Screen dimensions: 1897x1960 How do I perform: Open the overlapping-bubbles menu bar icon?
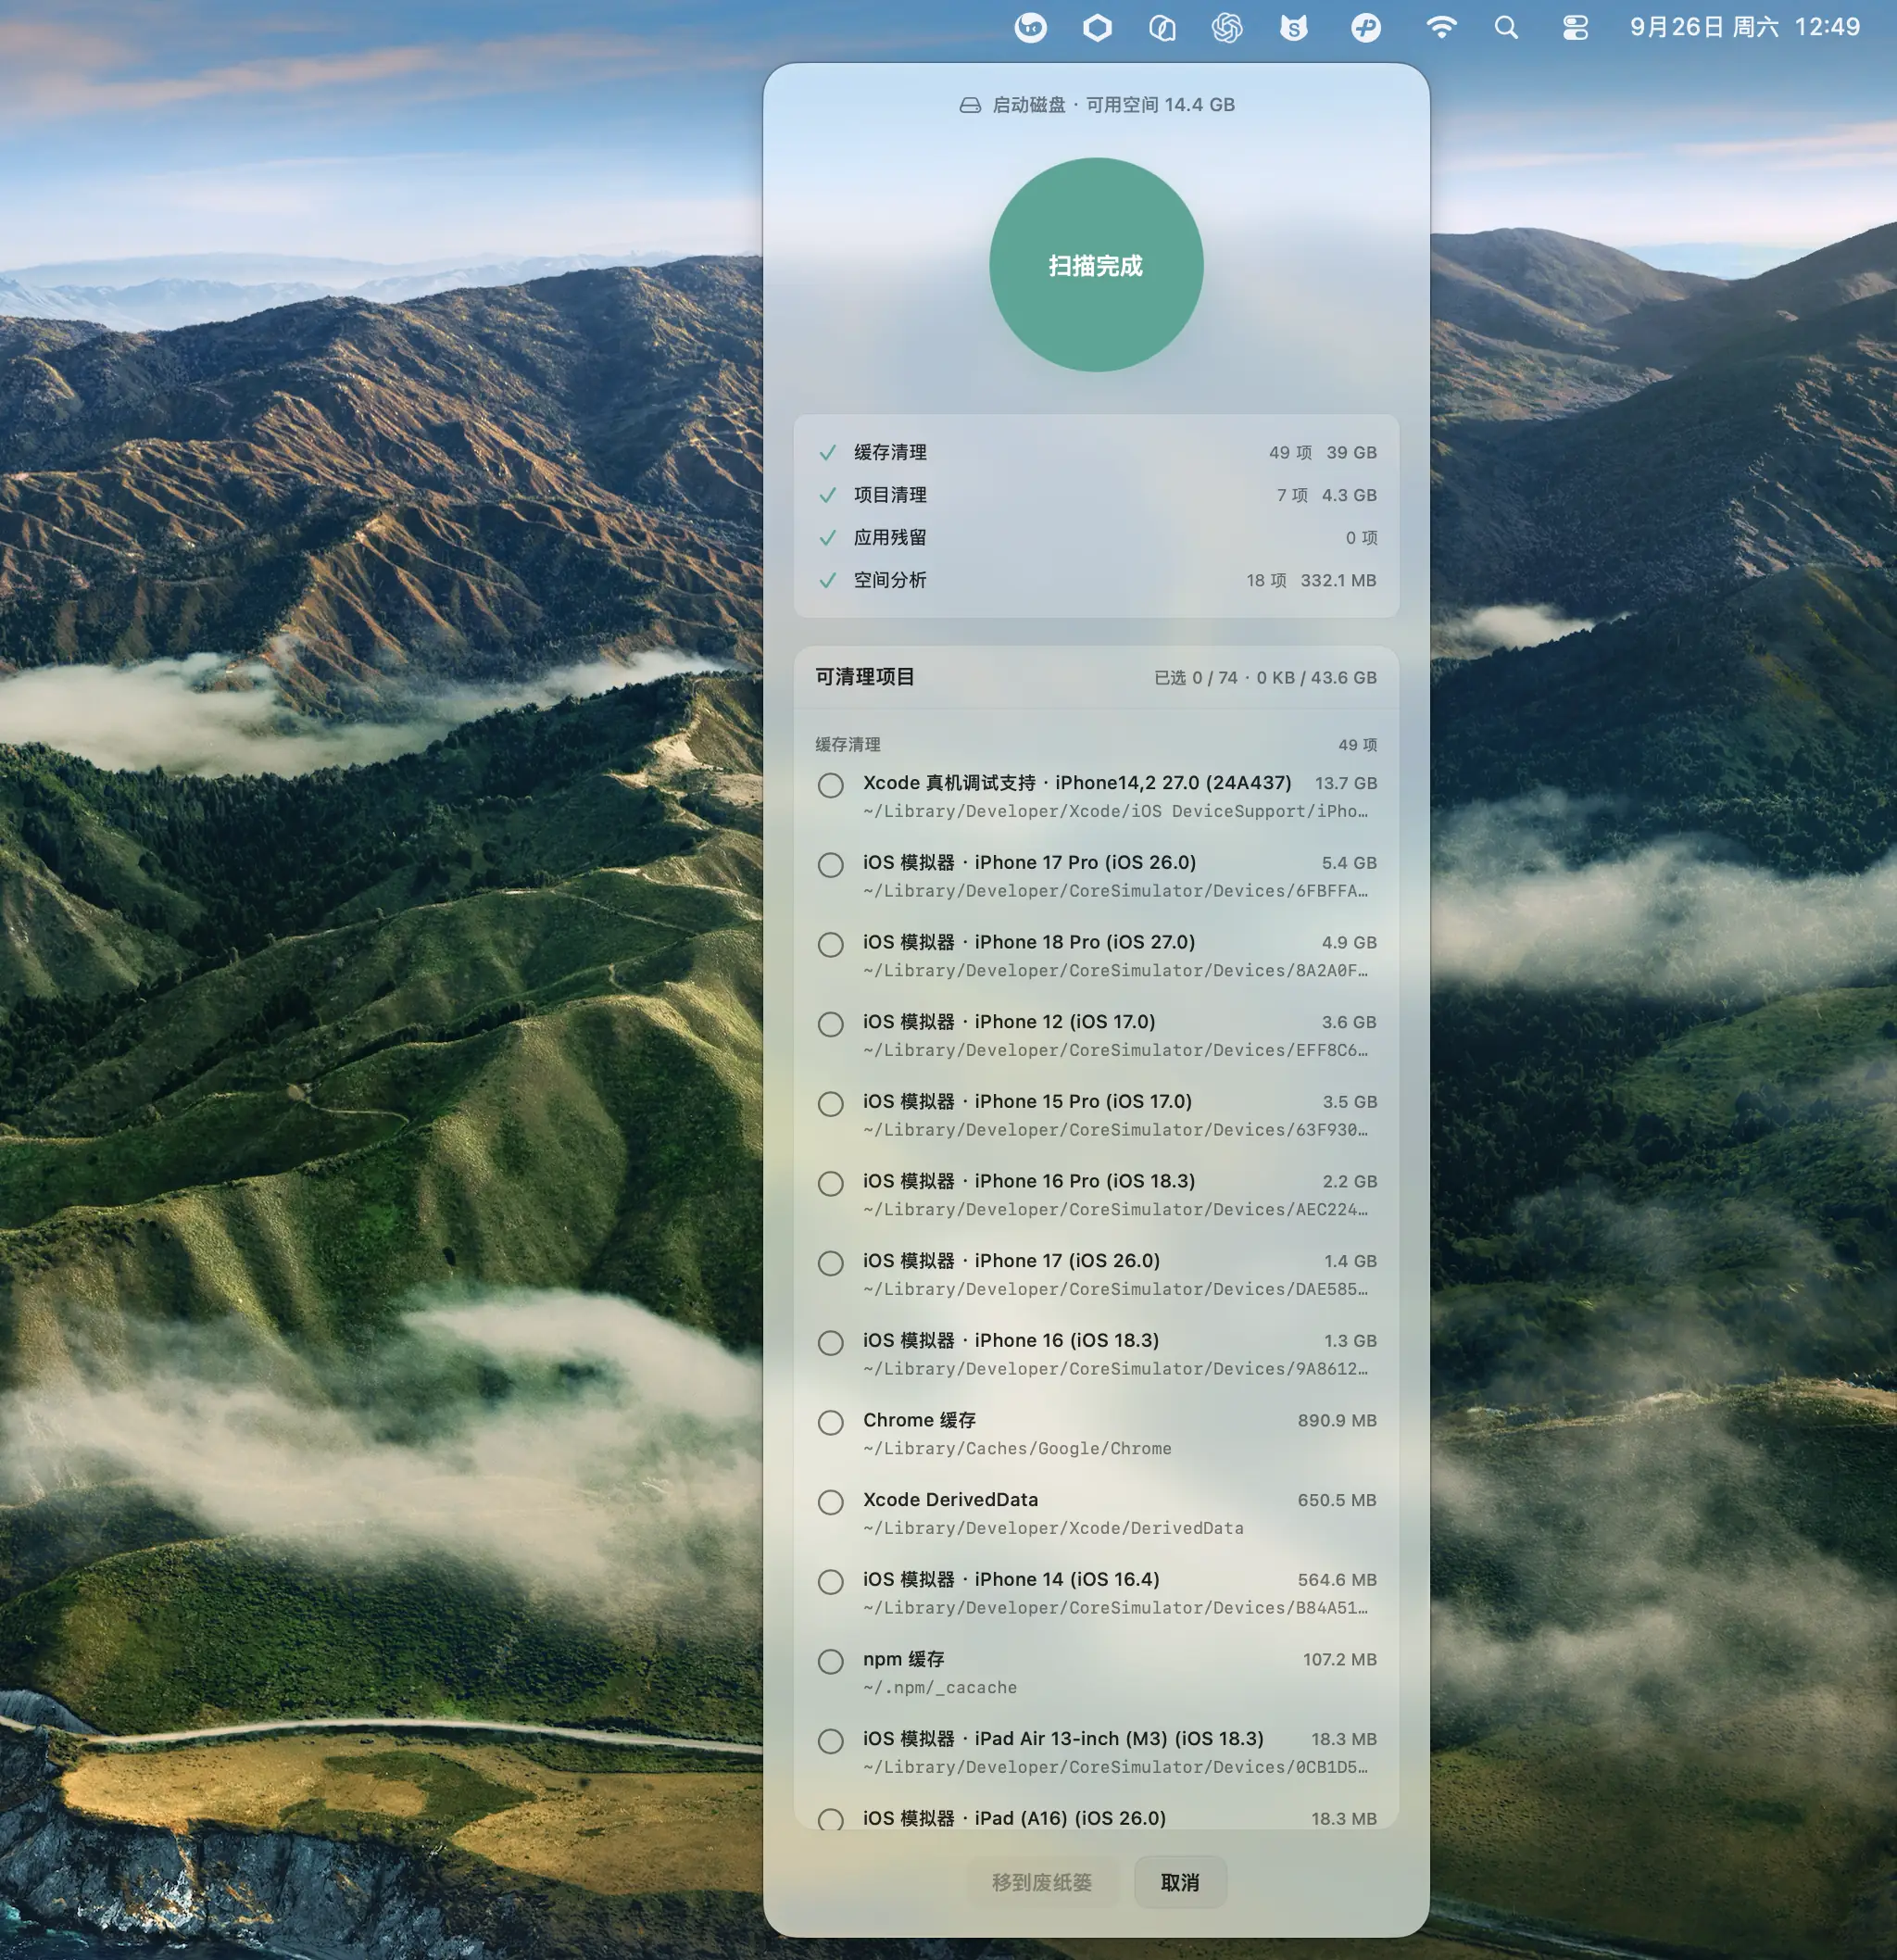(x=1162, y=28)
